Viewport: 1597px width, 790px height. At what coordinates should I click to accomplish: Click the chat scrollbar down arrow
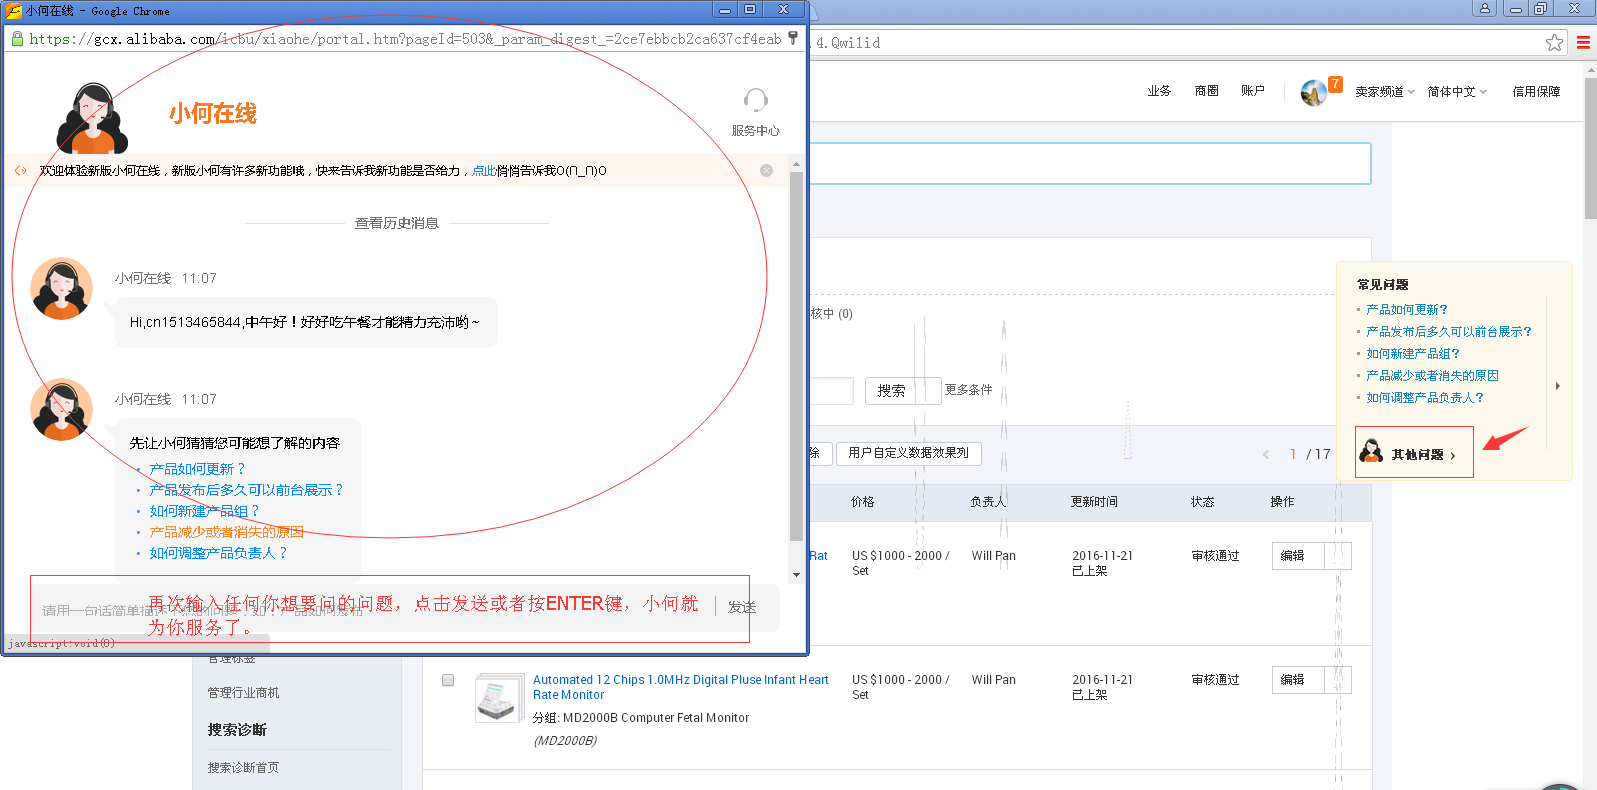click(796, 575)
